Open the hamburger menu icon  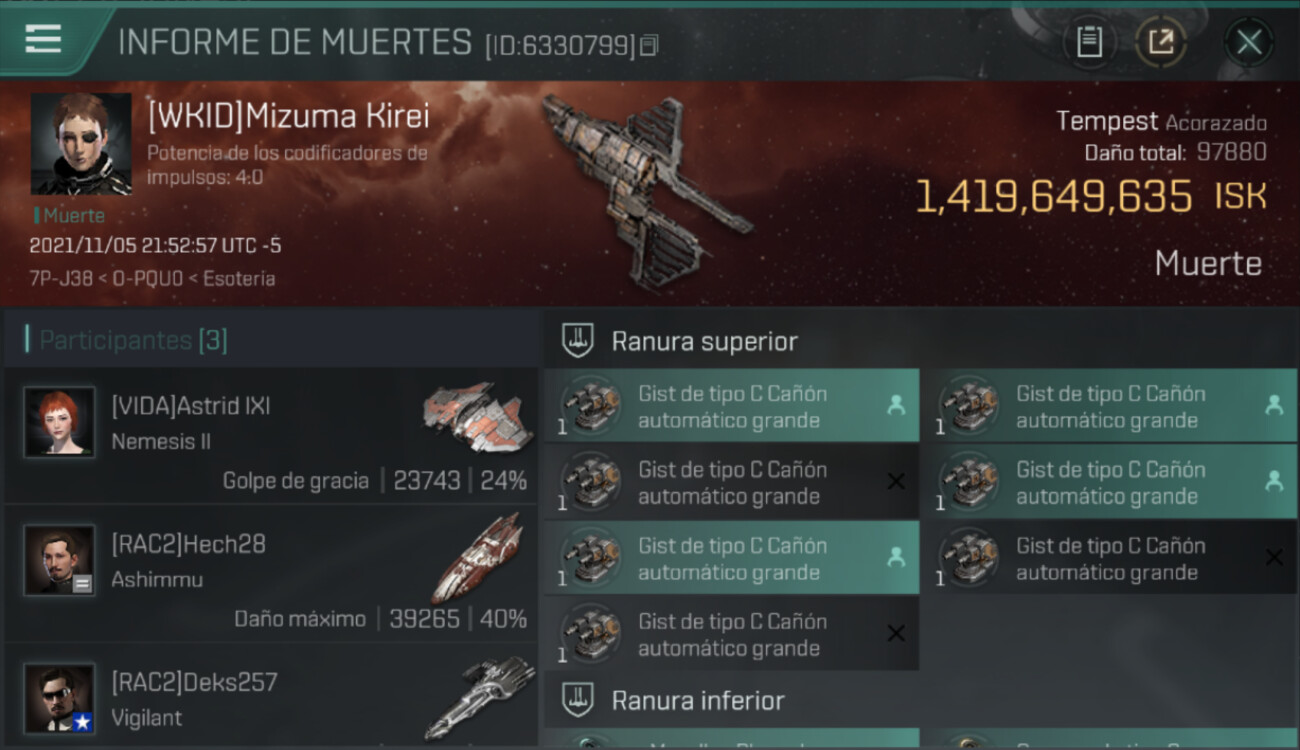(x=43, y=39)
